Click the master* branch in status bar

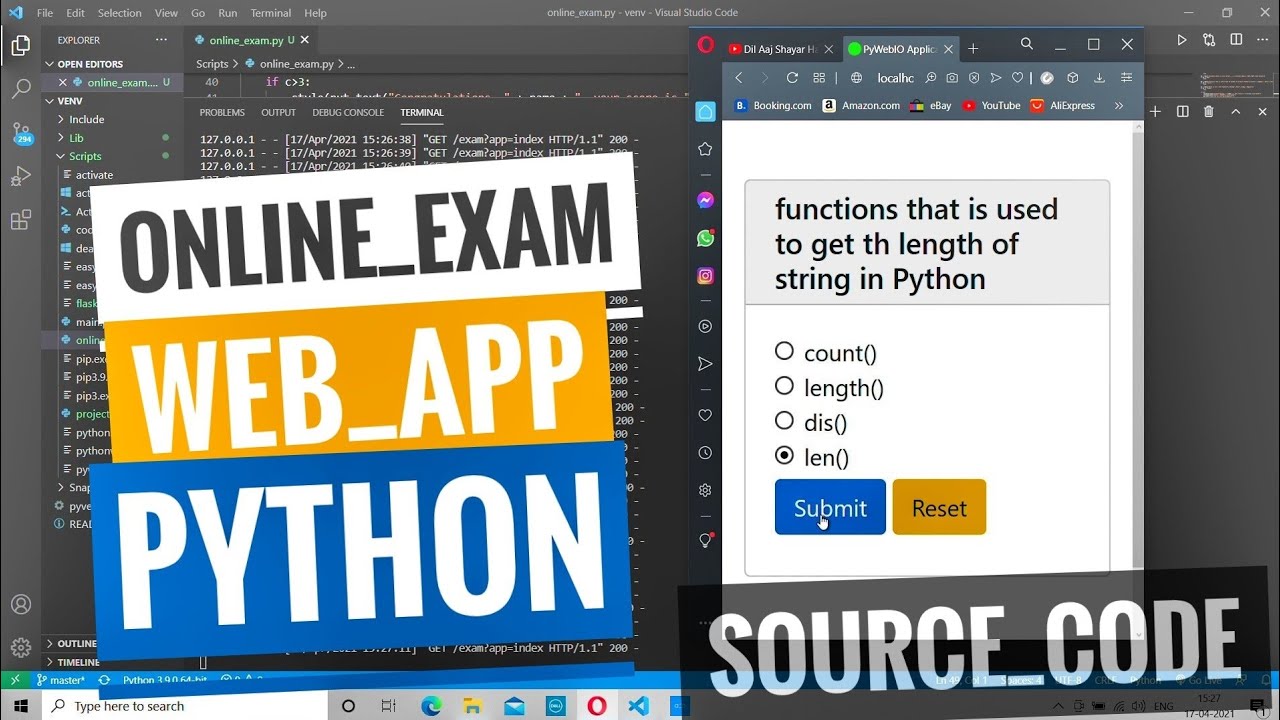click(60, 680)
